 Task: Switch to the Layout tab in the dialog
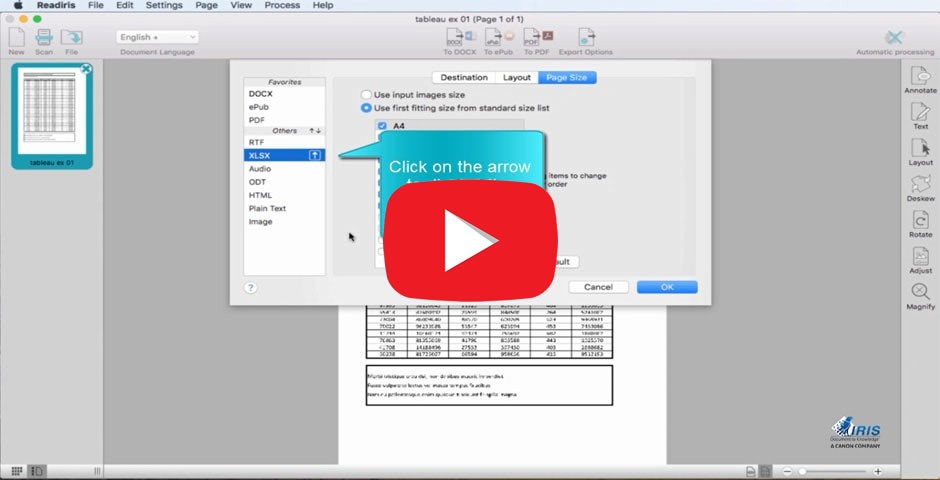[x=517, y=77]
